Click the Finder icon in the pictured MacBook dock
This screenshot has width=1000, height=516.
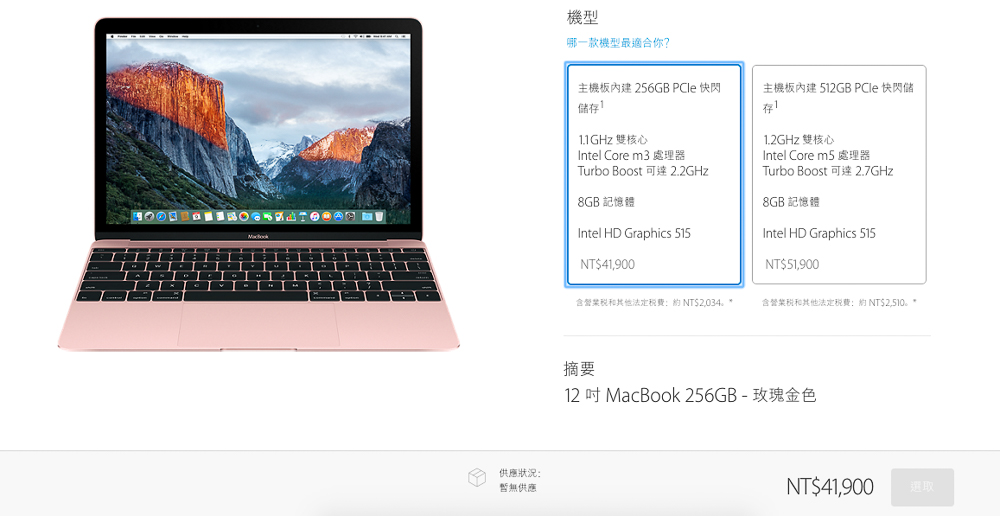(x=138, y=217)
